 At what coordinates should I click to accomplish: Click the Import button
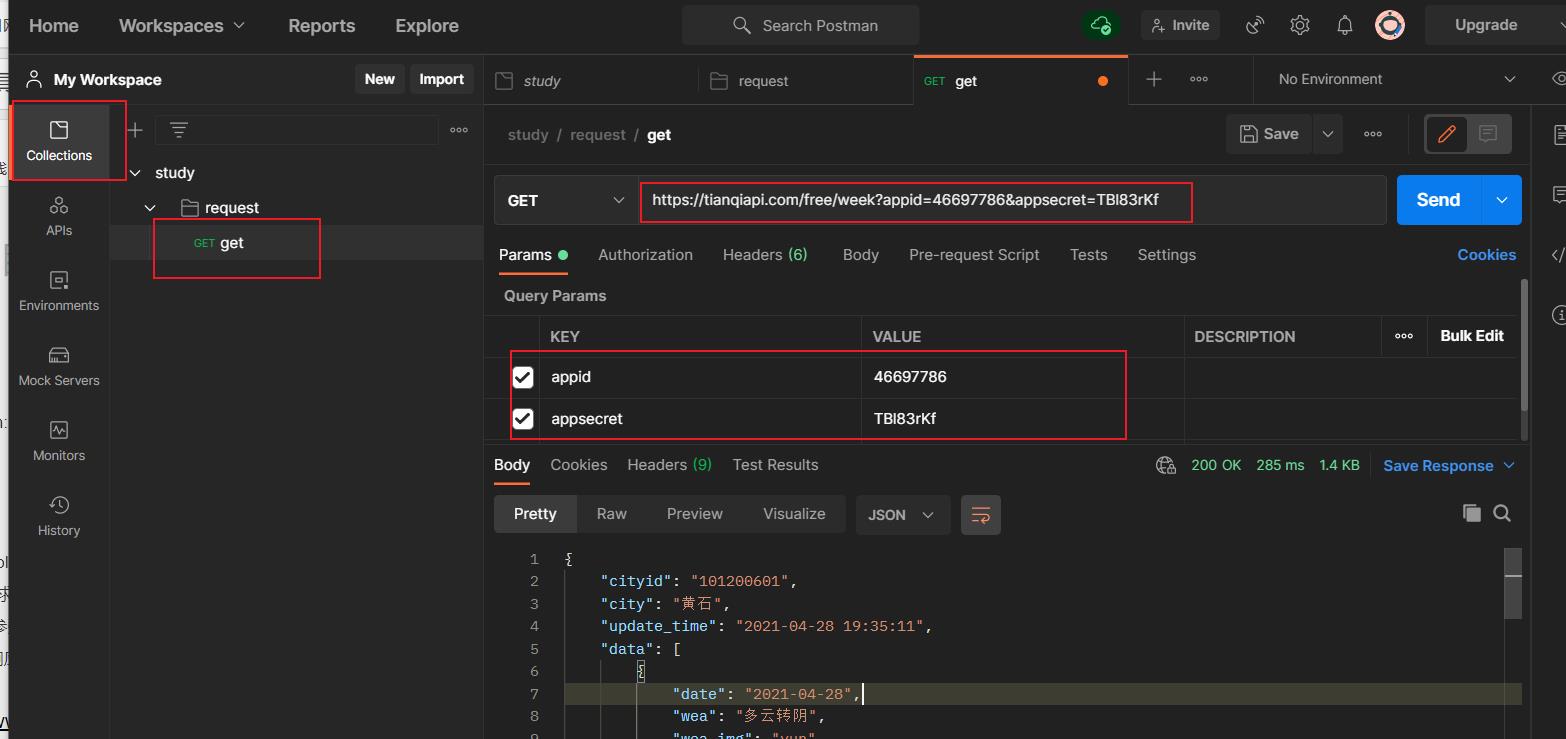(442, 79)
